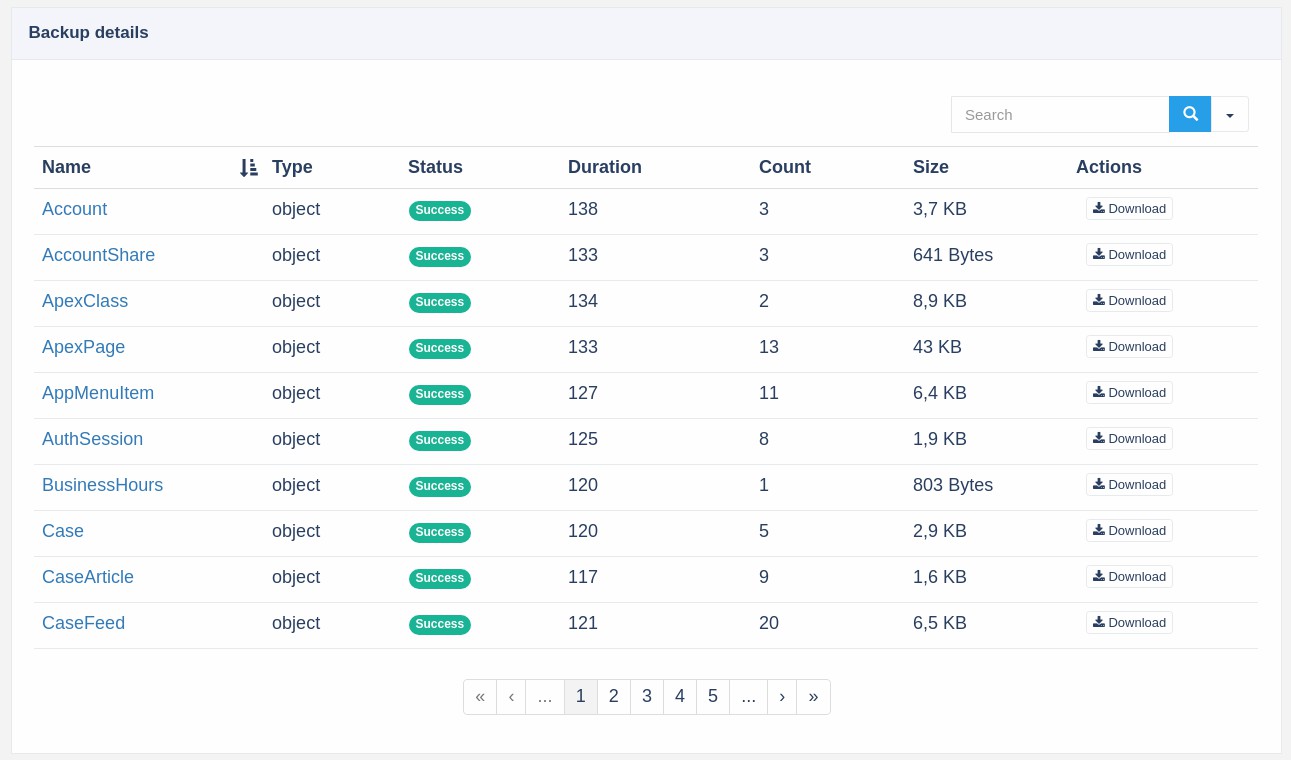Open the CaseArticle backup link
Image resolution: width=1291 pixels, height=760 pixels.
(88, 577)
